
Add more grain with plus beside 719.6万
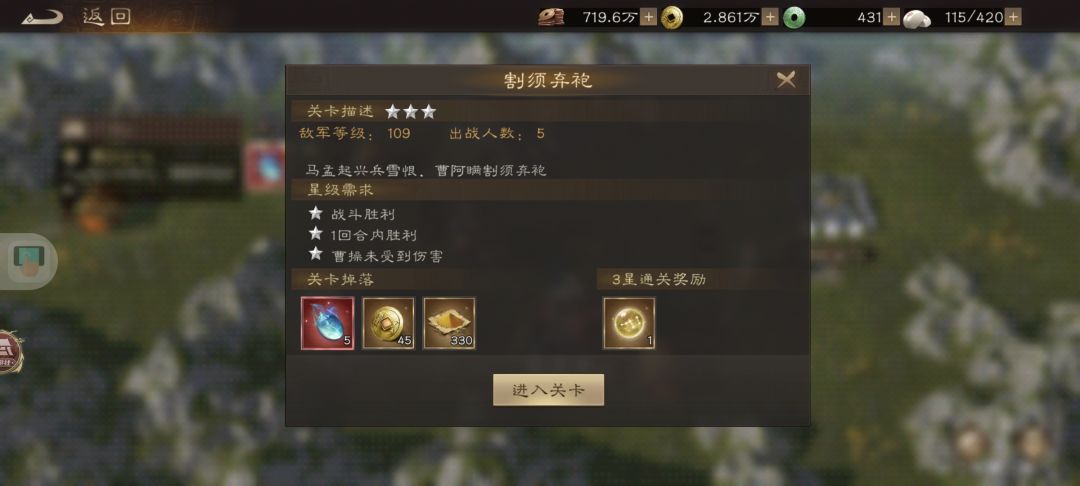(x=648, y=17)
